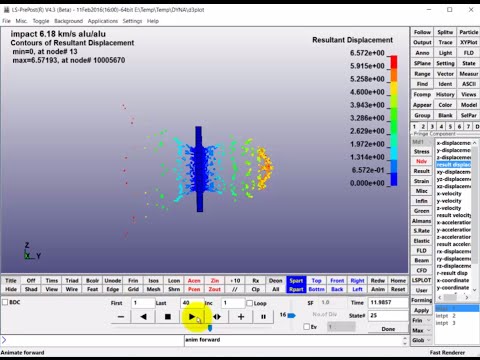
Task: Open the Help menu
Action: [153, 21]
